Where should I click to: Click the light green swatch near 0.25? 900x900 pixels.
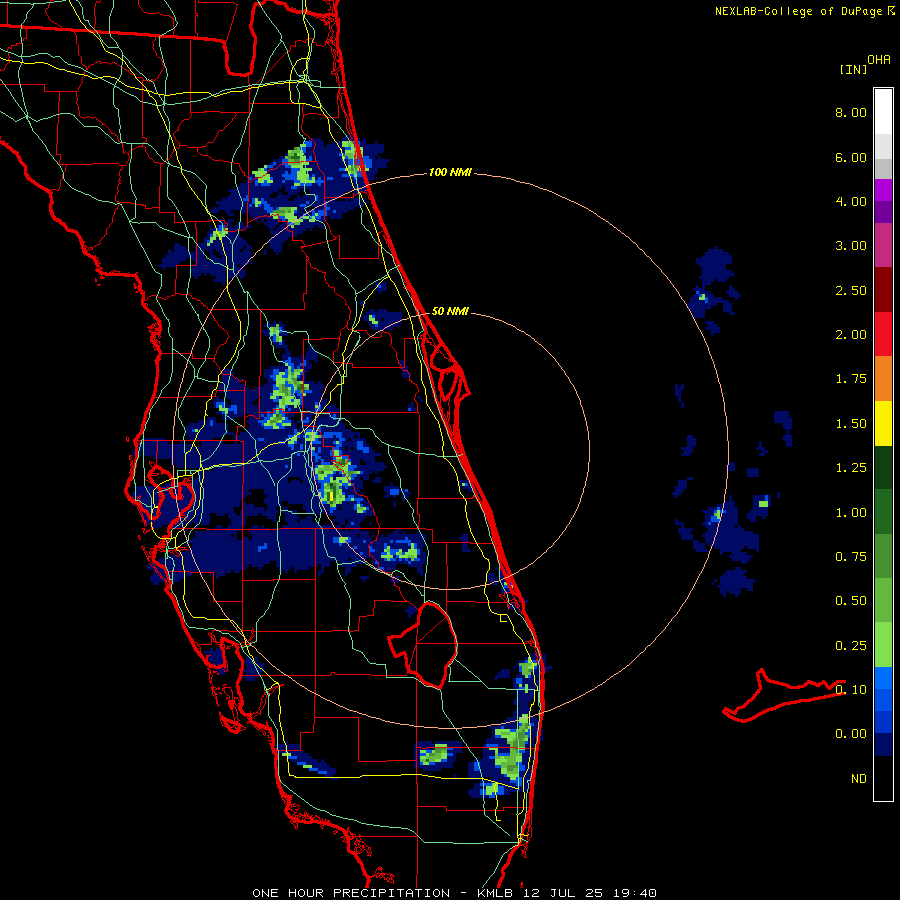(883, 645)
